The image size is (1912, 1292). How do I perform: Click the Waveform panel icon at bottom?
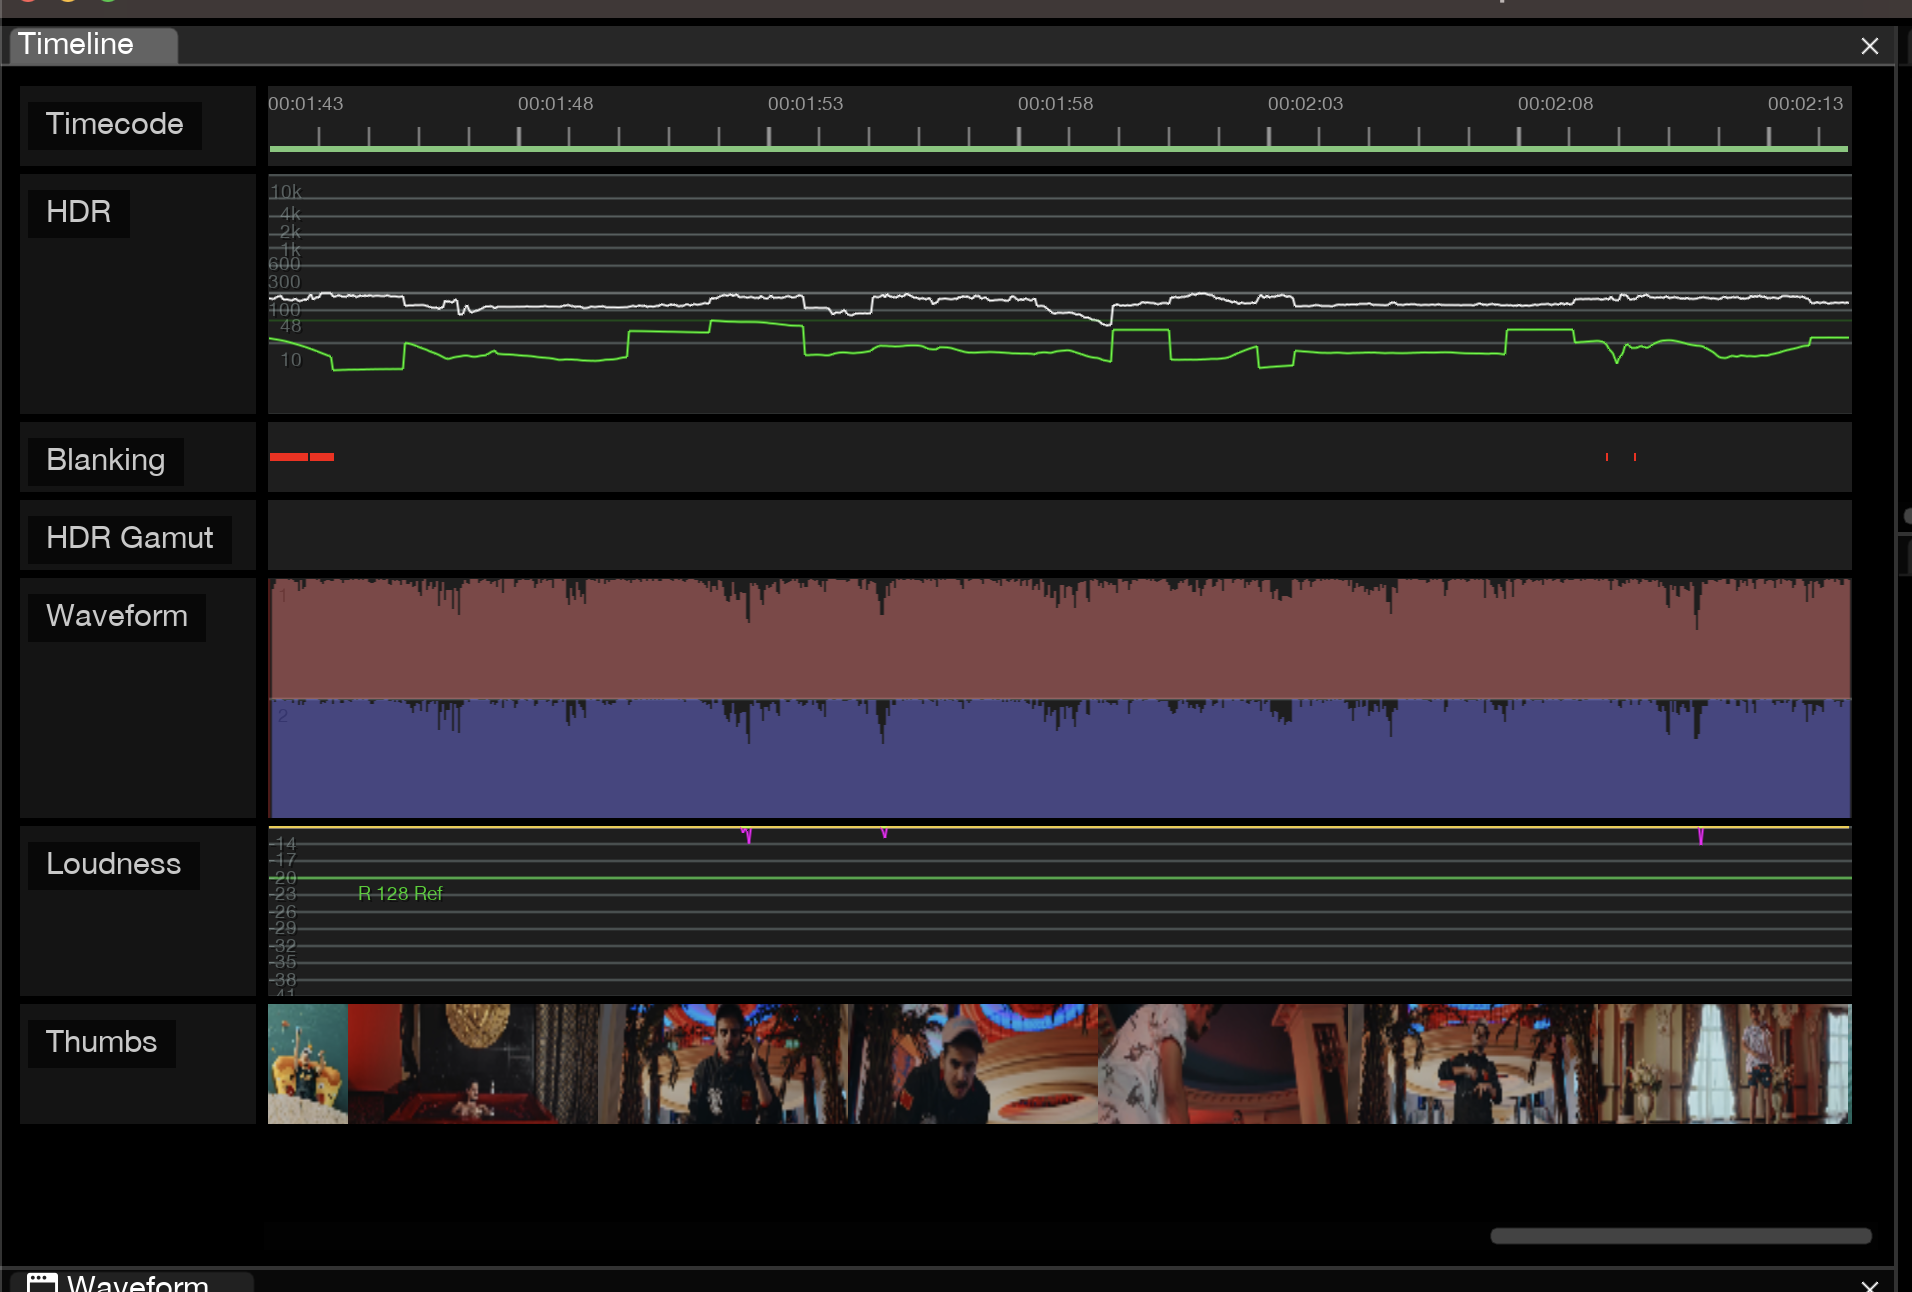click(x=42, y=1282)
